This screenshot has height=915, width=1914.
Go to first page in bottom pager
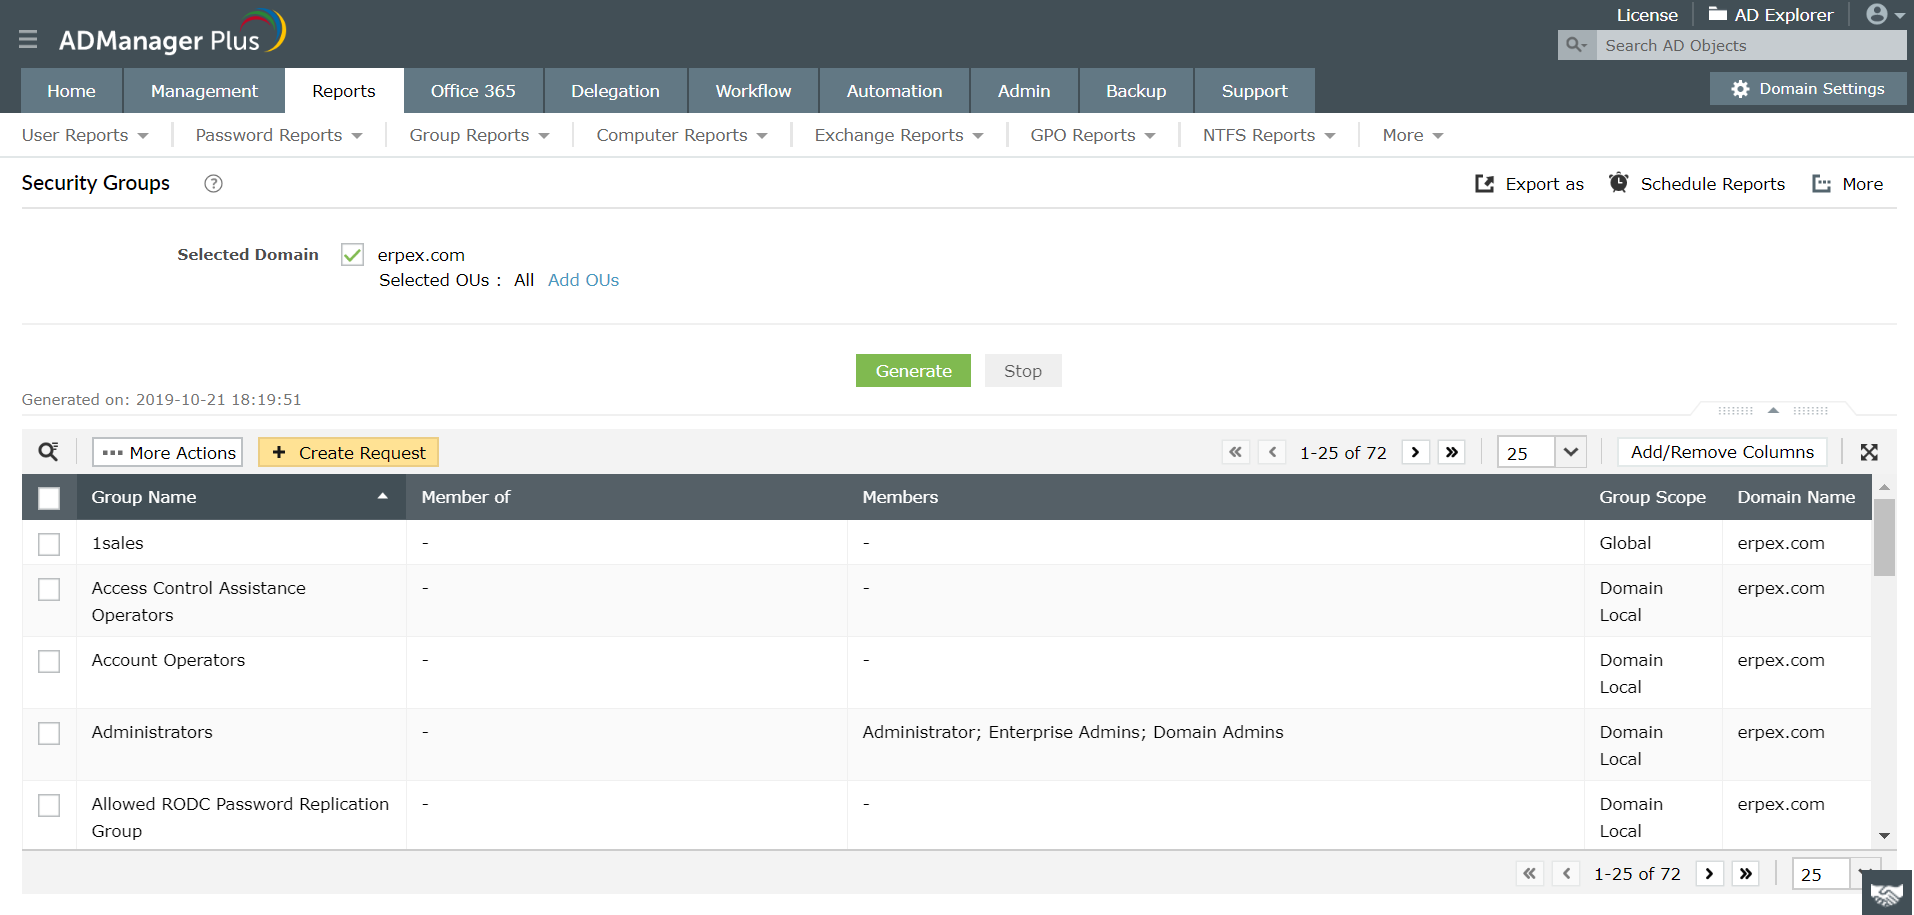pos(1530,874)
